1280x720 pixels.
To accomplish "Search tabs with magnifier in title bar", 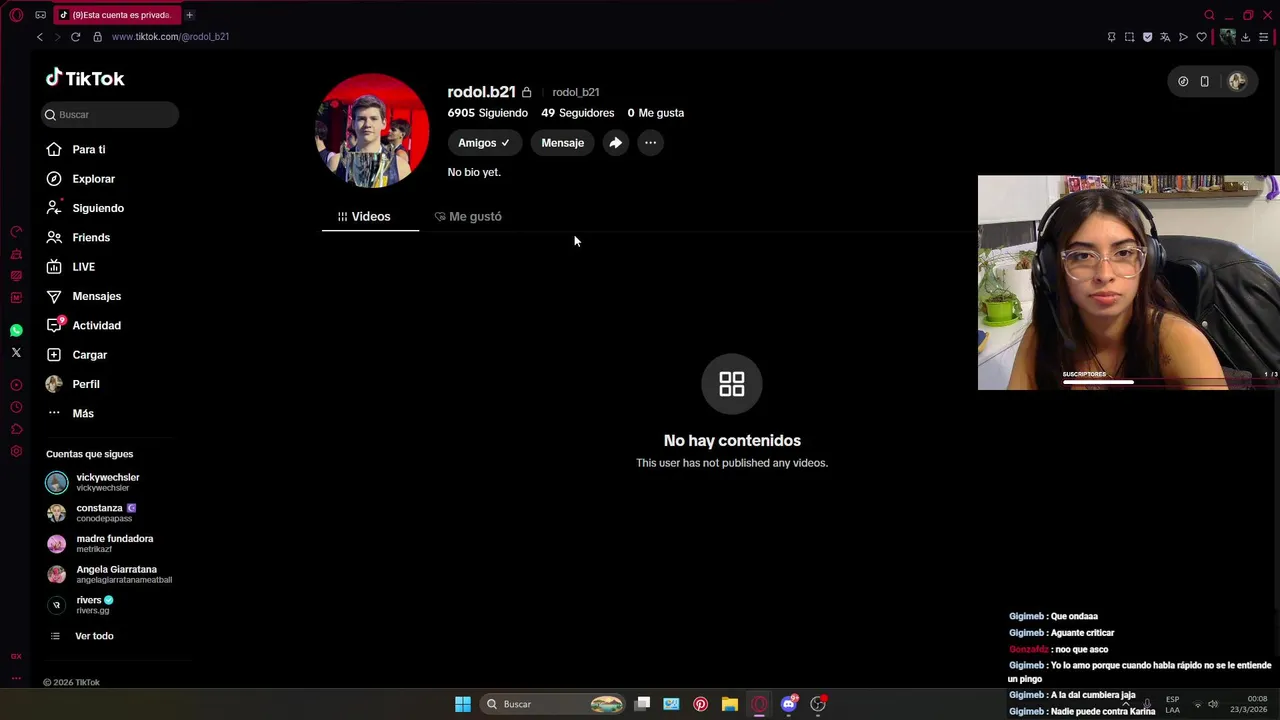I will point(1209,15).
